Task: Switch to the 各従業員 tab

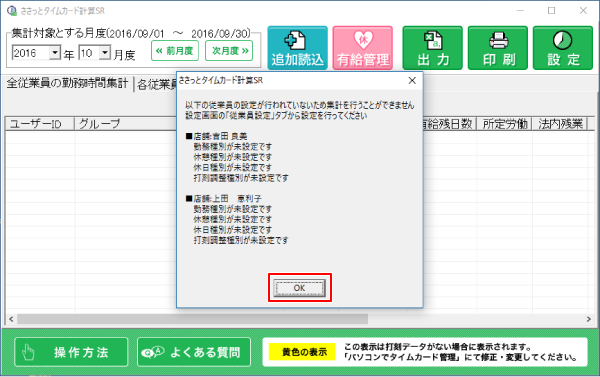Action: click(156, 84)
